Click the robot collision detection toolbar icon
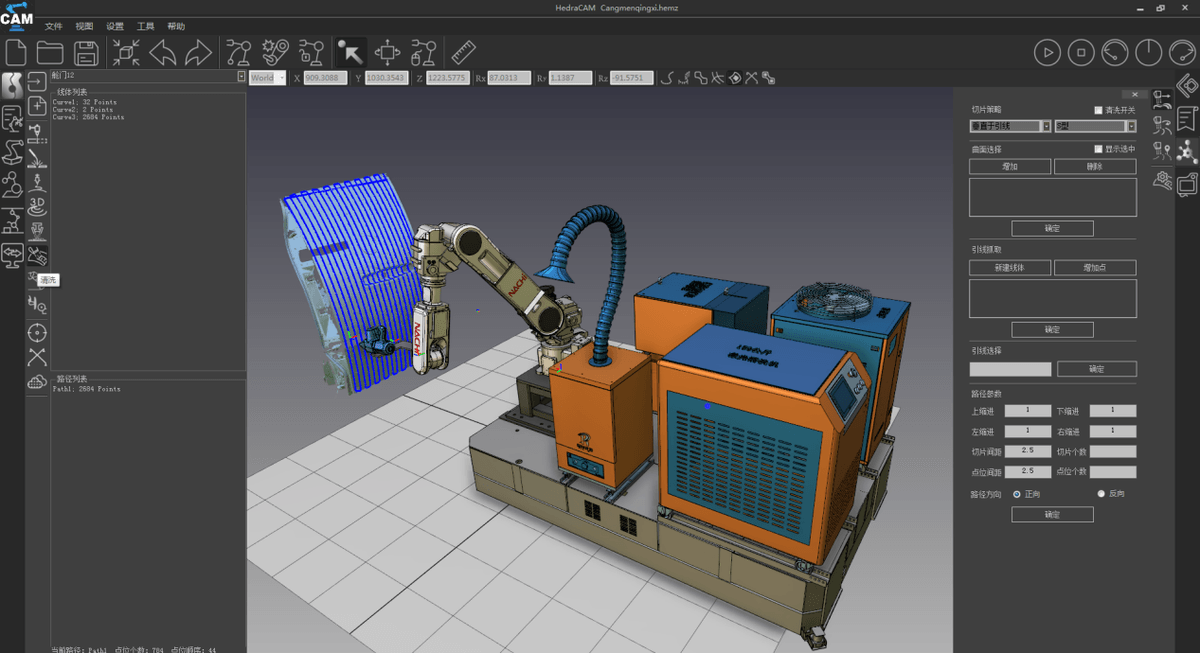1200x653 pixels. point(275,52)
